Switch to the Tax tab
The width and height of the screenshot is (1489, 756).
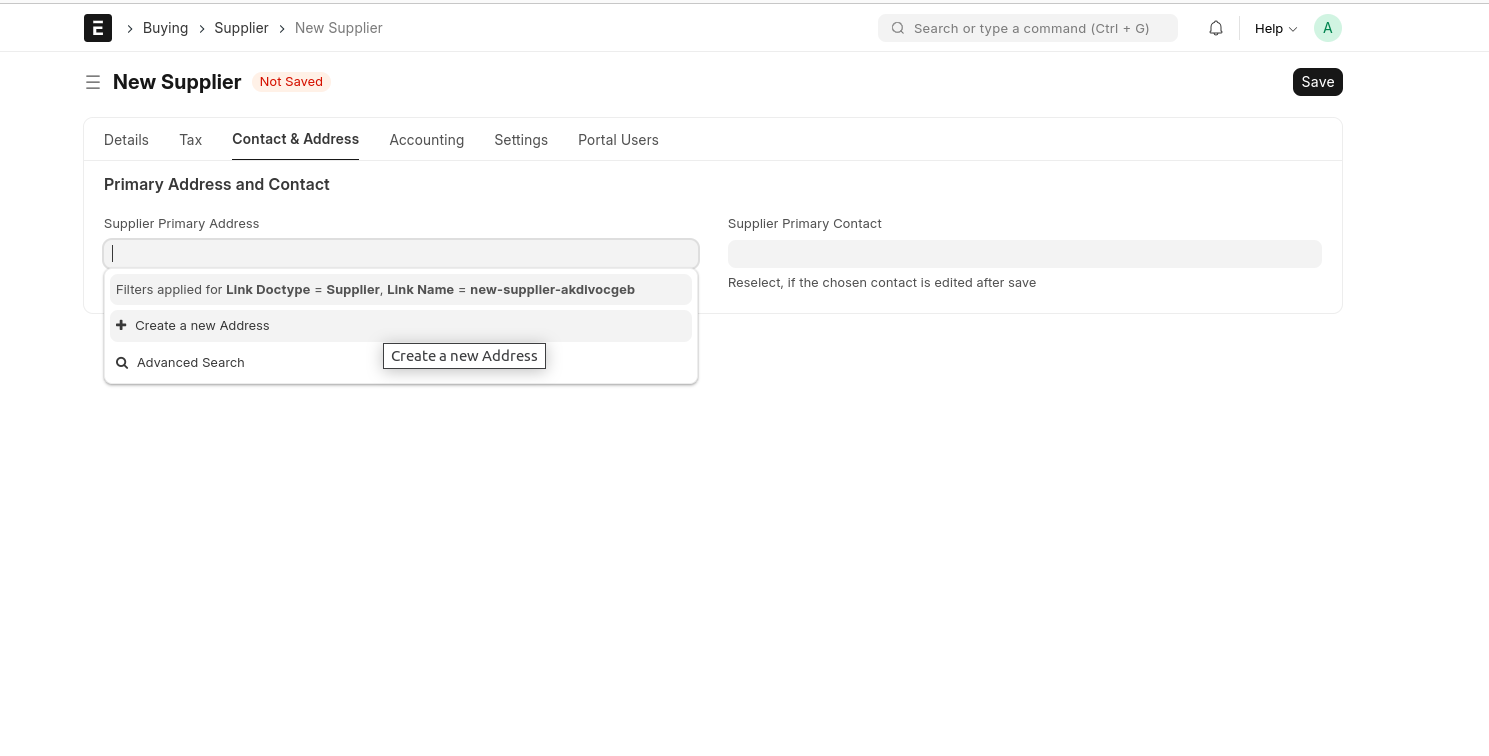click(190, 140)
